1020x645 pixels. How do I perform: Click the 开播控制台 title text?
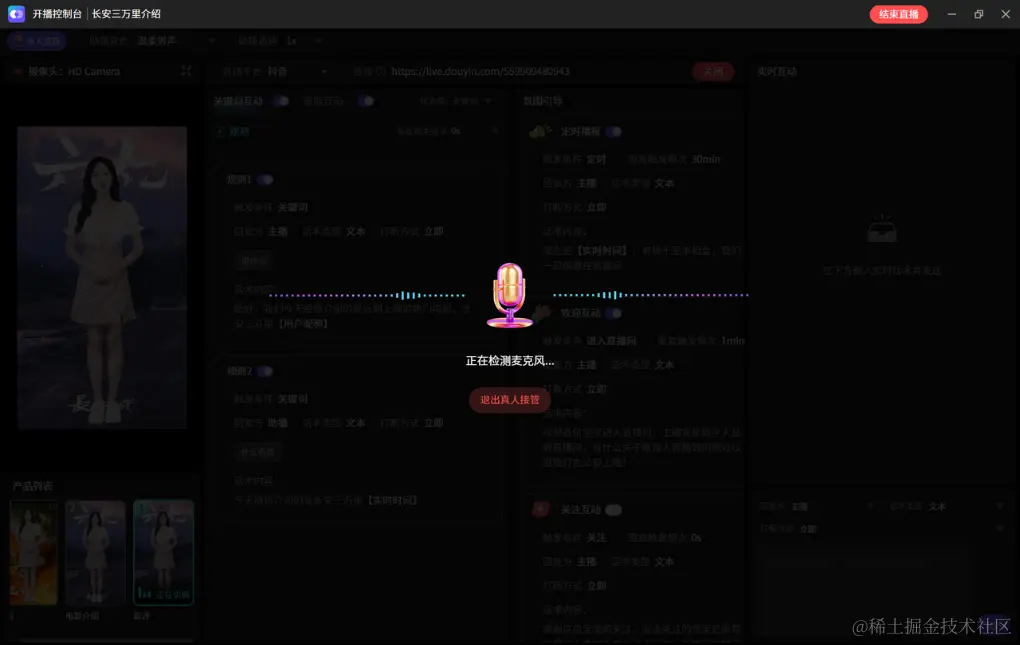click(x=57, y=14)
